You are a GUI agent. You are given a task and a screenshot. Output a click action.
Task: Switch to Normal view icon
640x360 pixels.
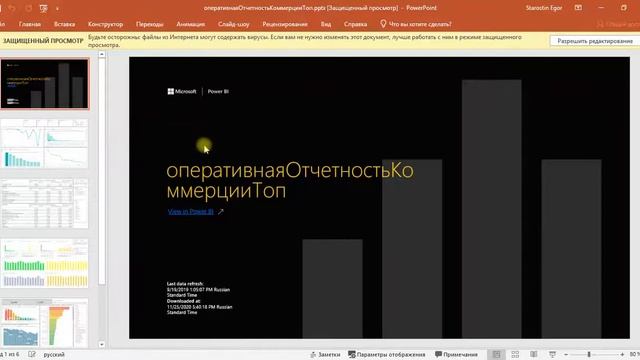tap(496, 354)
